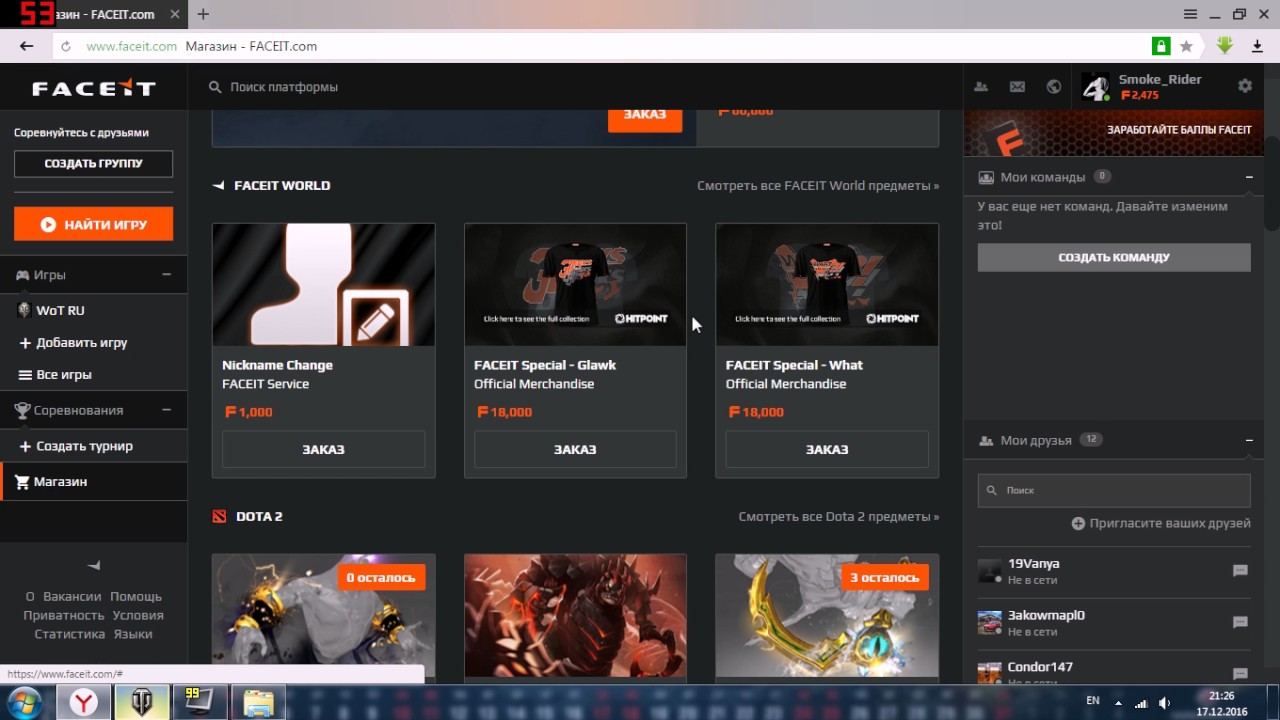Image resolution: width=1280 pixels, height=720 pixels.
Task: Click the volume speaker tray icon
Action: pos(1164,703)
